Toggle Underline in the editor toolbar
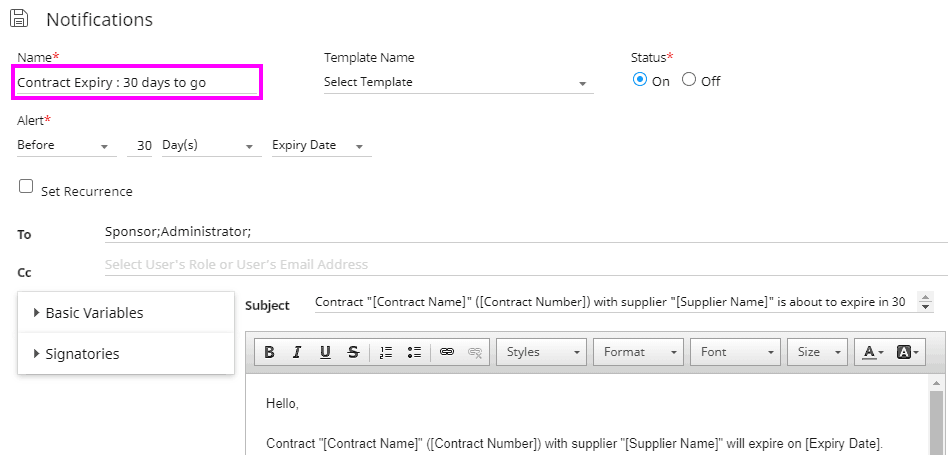Screen dimensions: 950x455 [325, 352]
